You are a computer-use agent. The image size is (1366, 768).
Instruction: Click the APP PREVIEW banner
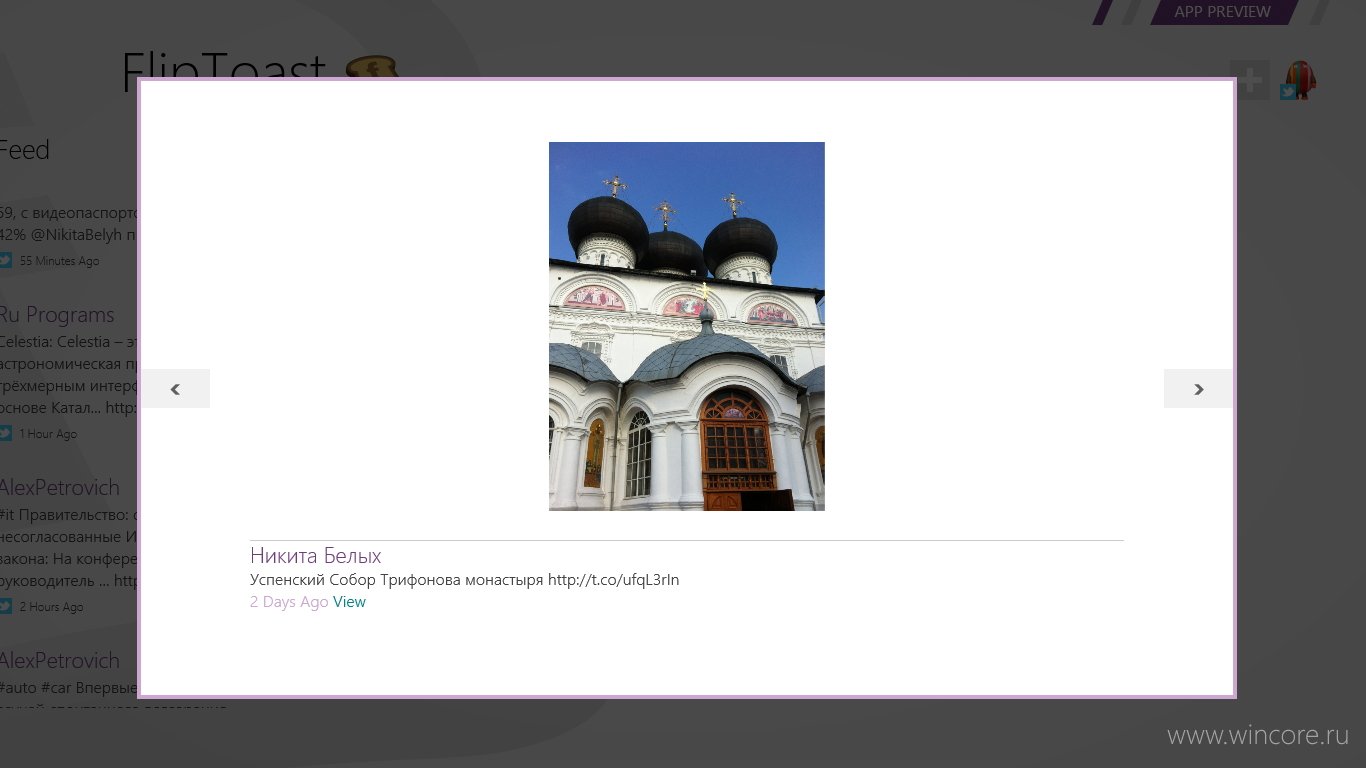1222,12
